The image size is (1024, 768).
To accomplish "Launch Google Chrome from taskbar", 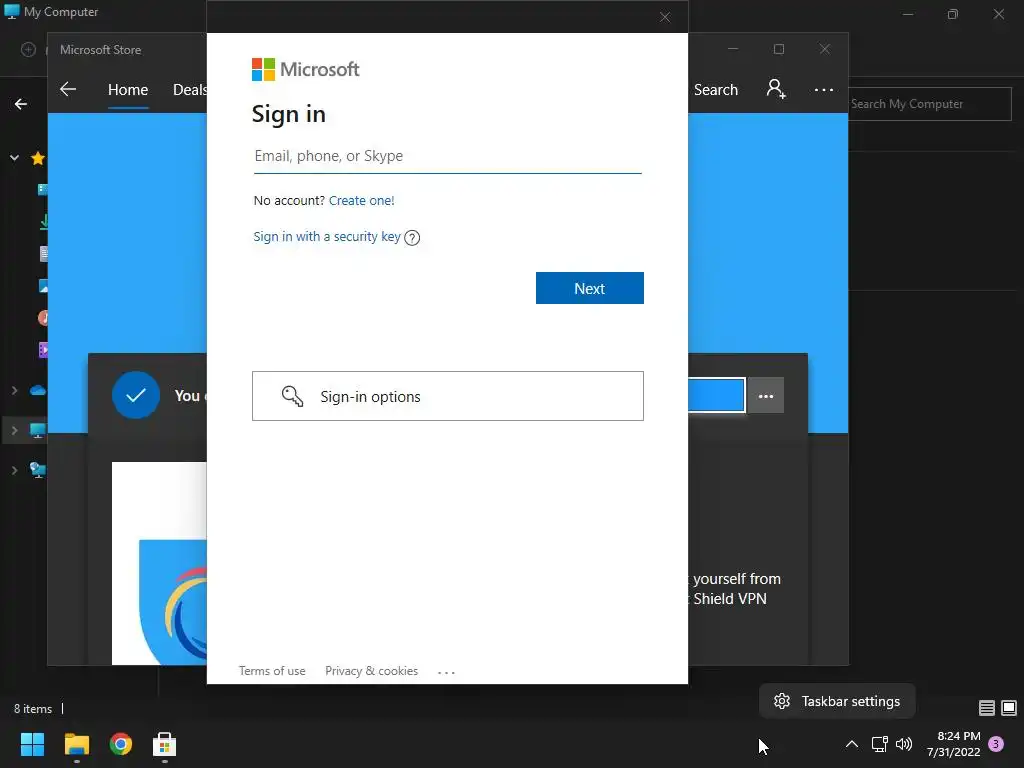I will tap(121, 744).
